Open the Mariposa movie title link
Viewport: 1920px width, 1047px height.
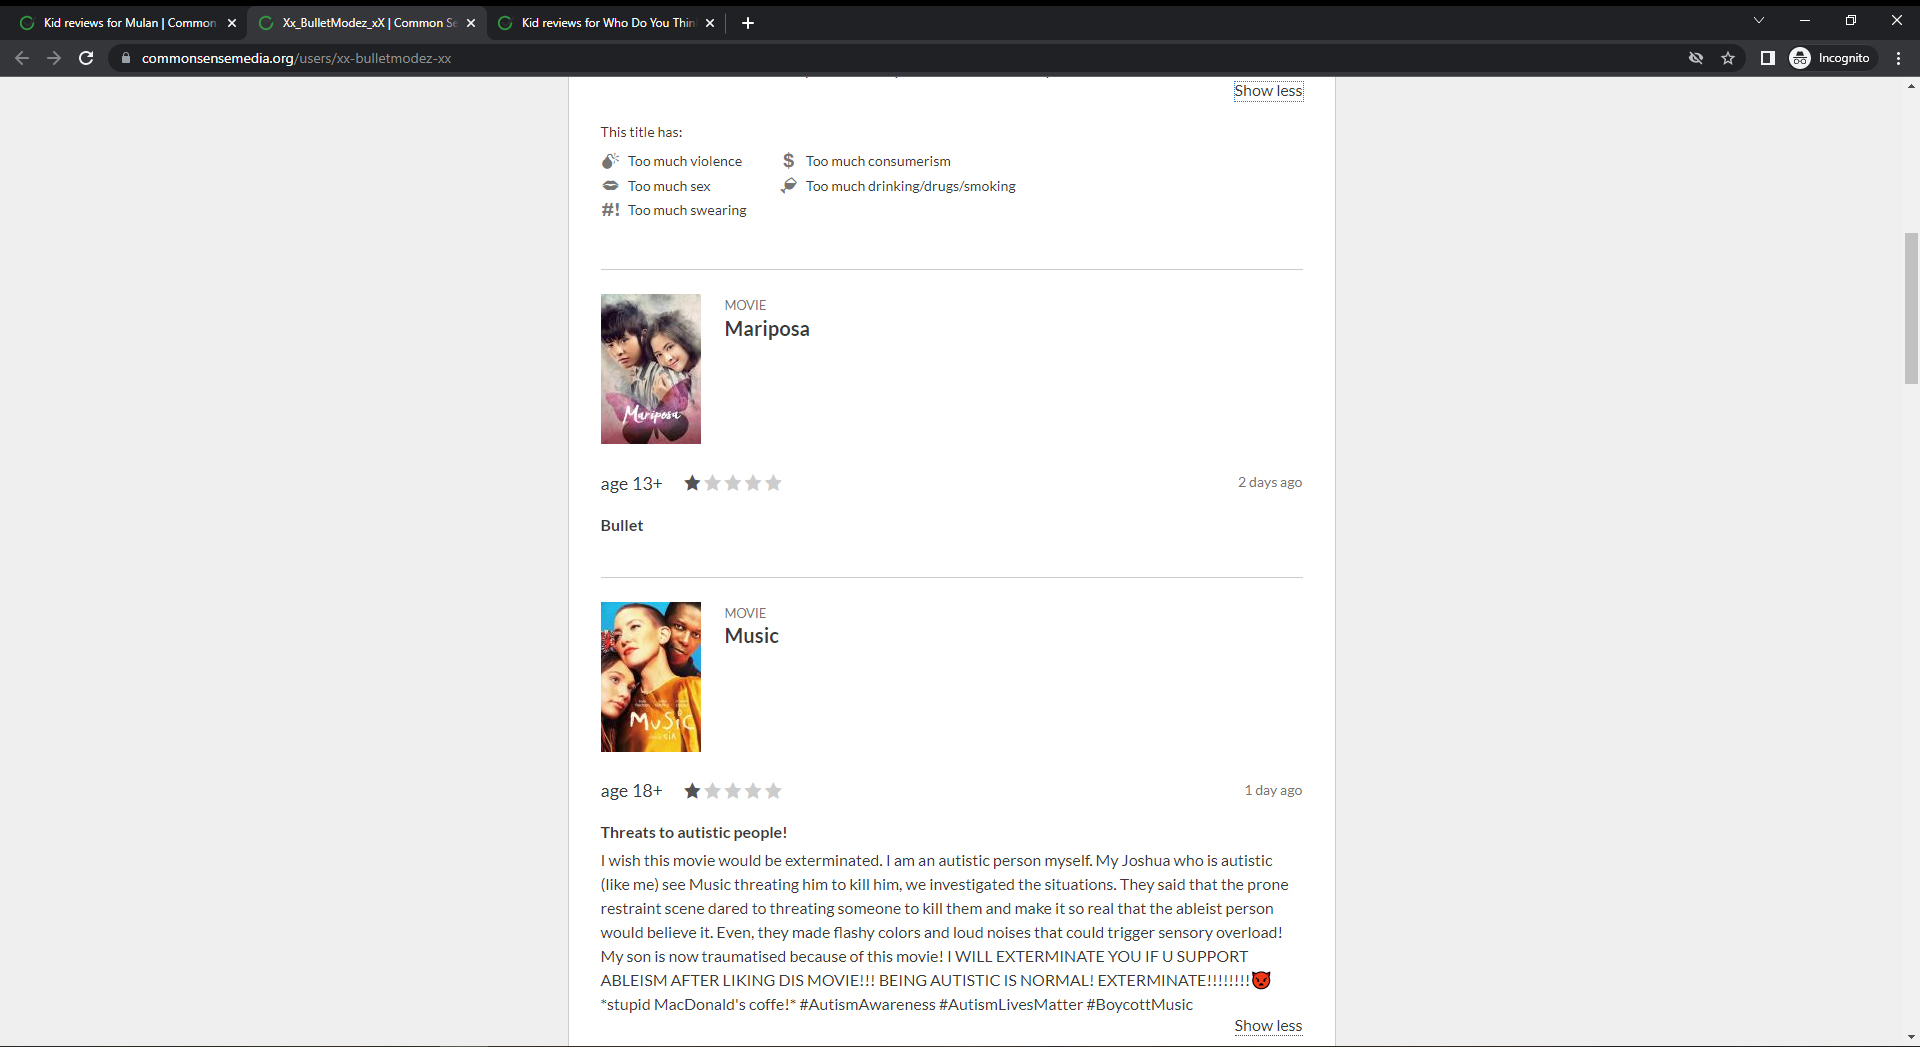(x=766, y=329)
